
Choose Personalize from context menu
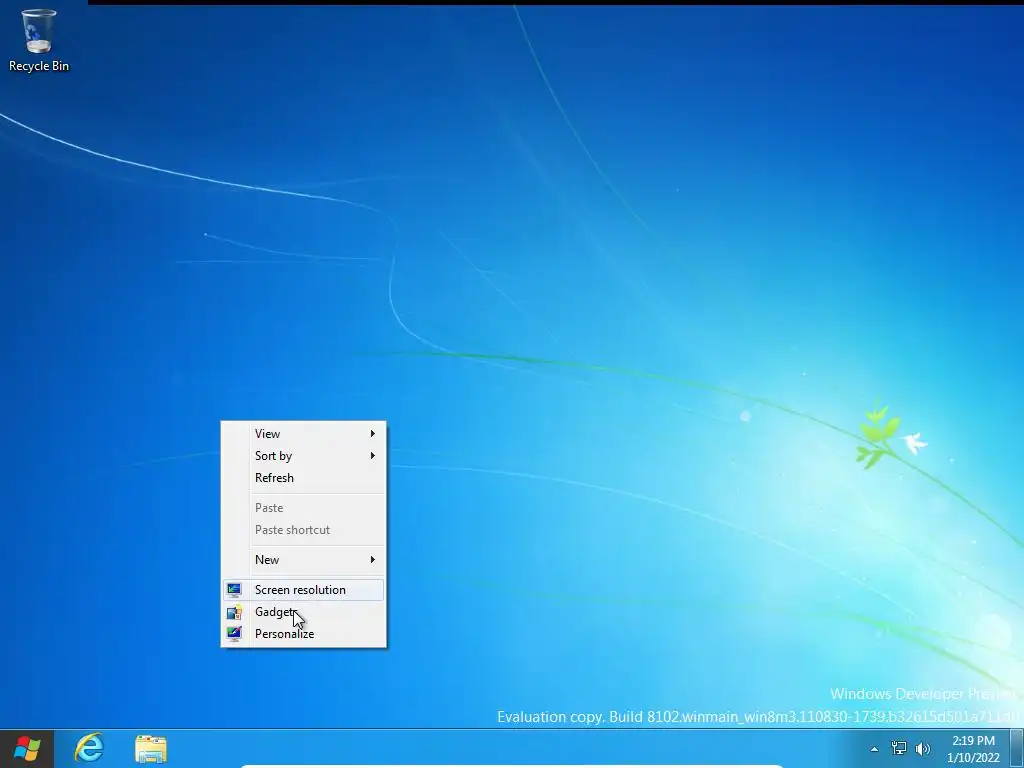point(304,634)
